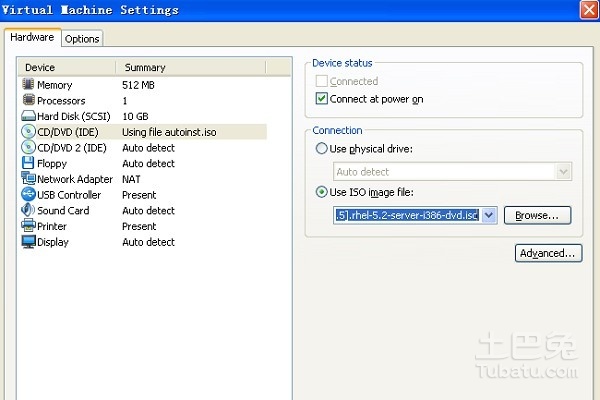Viewport: 600px width, 400px height.
Task: Choose Use physical drive option
Action: 321,149
